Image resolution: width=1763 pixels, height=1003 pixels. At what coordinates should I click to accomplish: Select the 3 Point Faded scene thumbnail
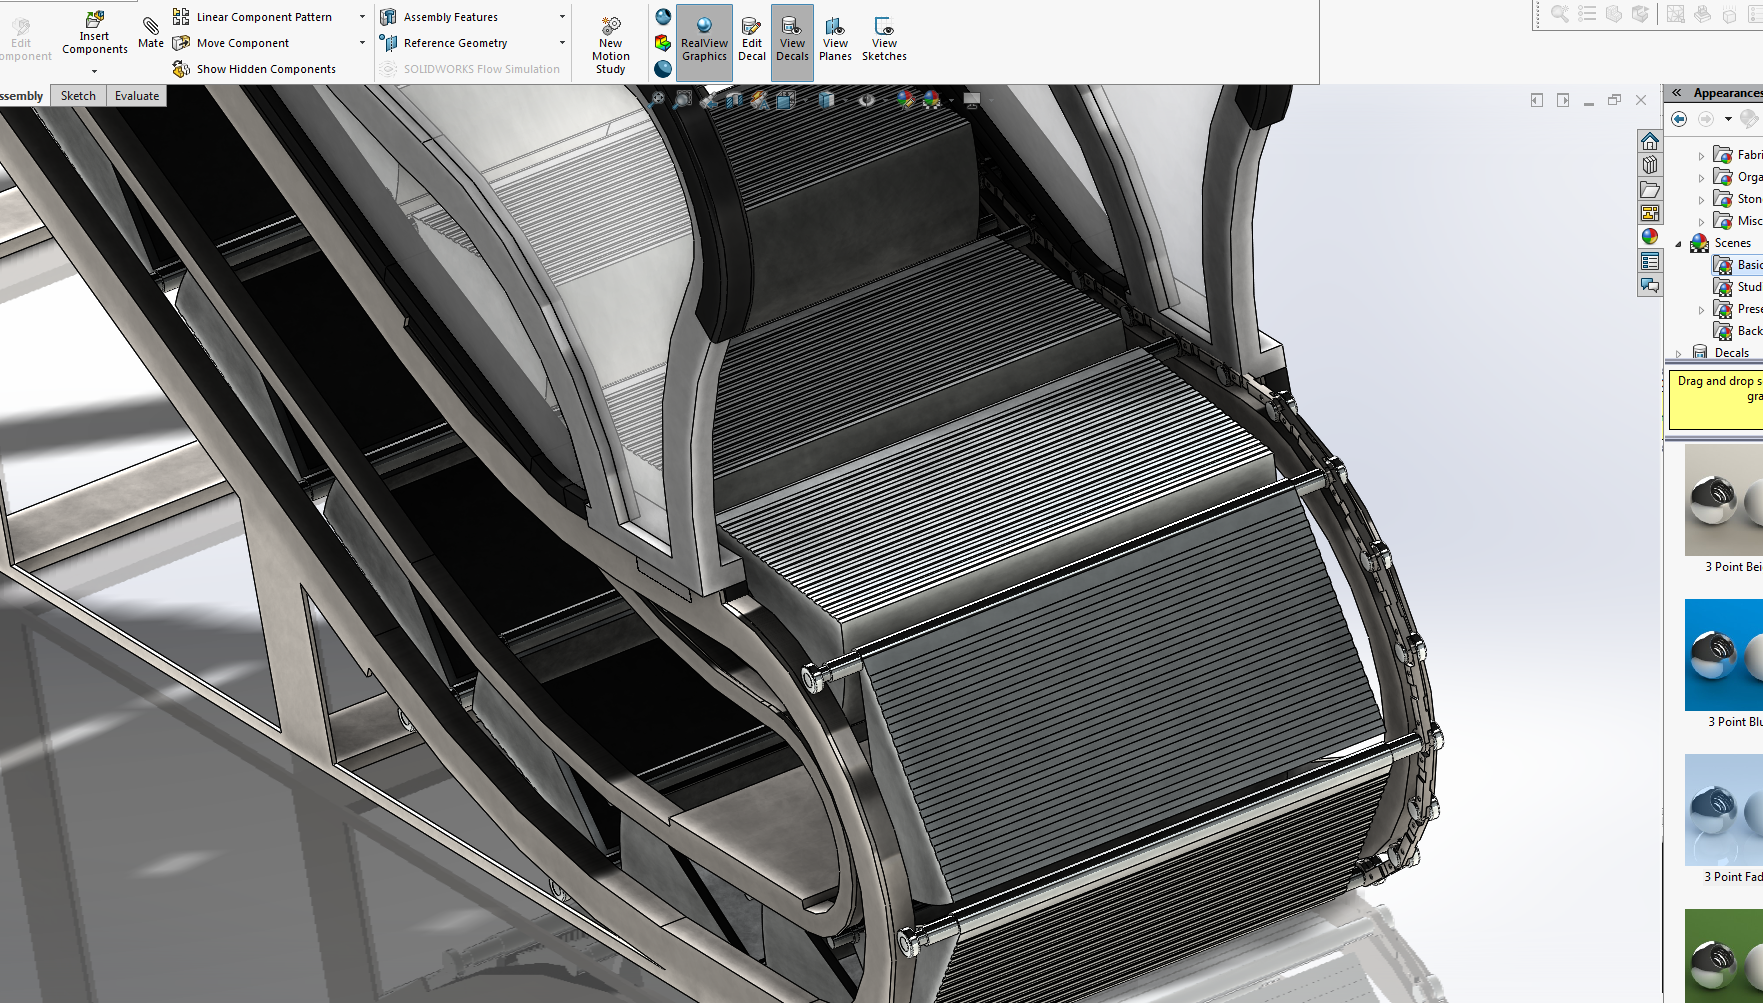(x=1724, y=810)
